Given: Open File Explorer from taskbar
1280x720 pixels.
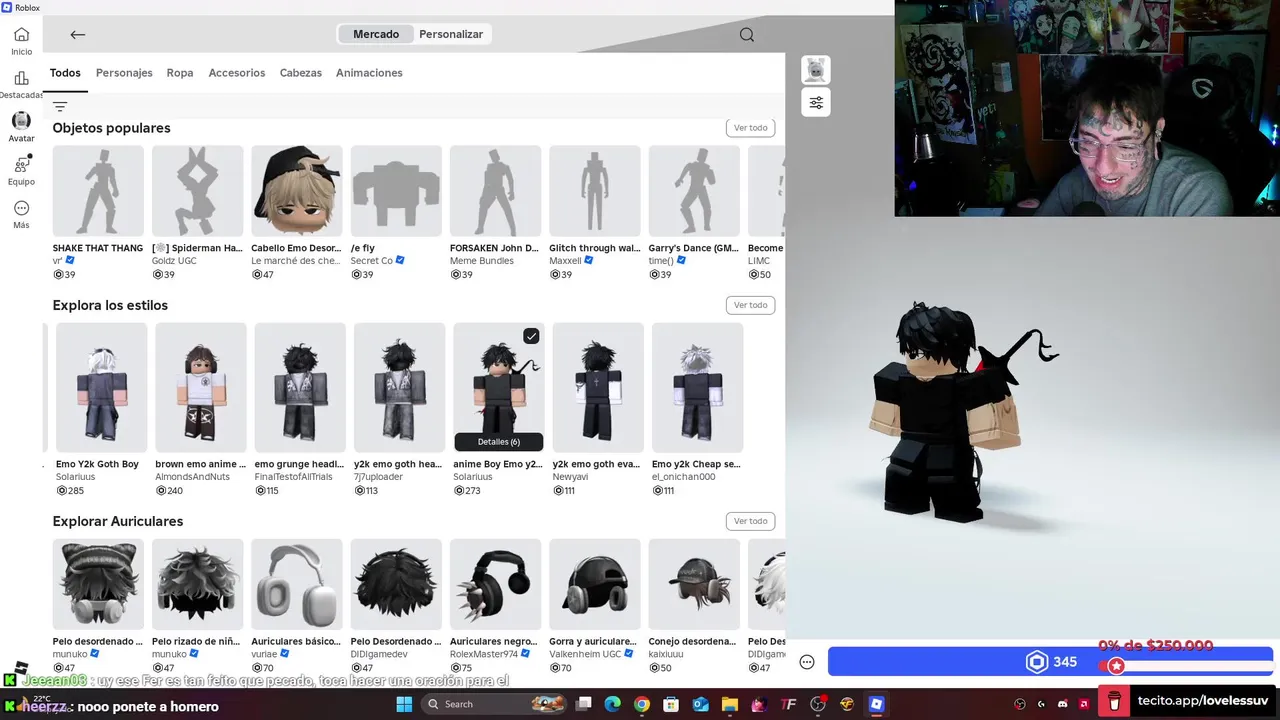Looking at the screenshot, I should click(x=730, y=704).
